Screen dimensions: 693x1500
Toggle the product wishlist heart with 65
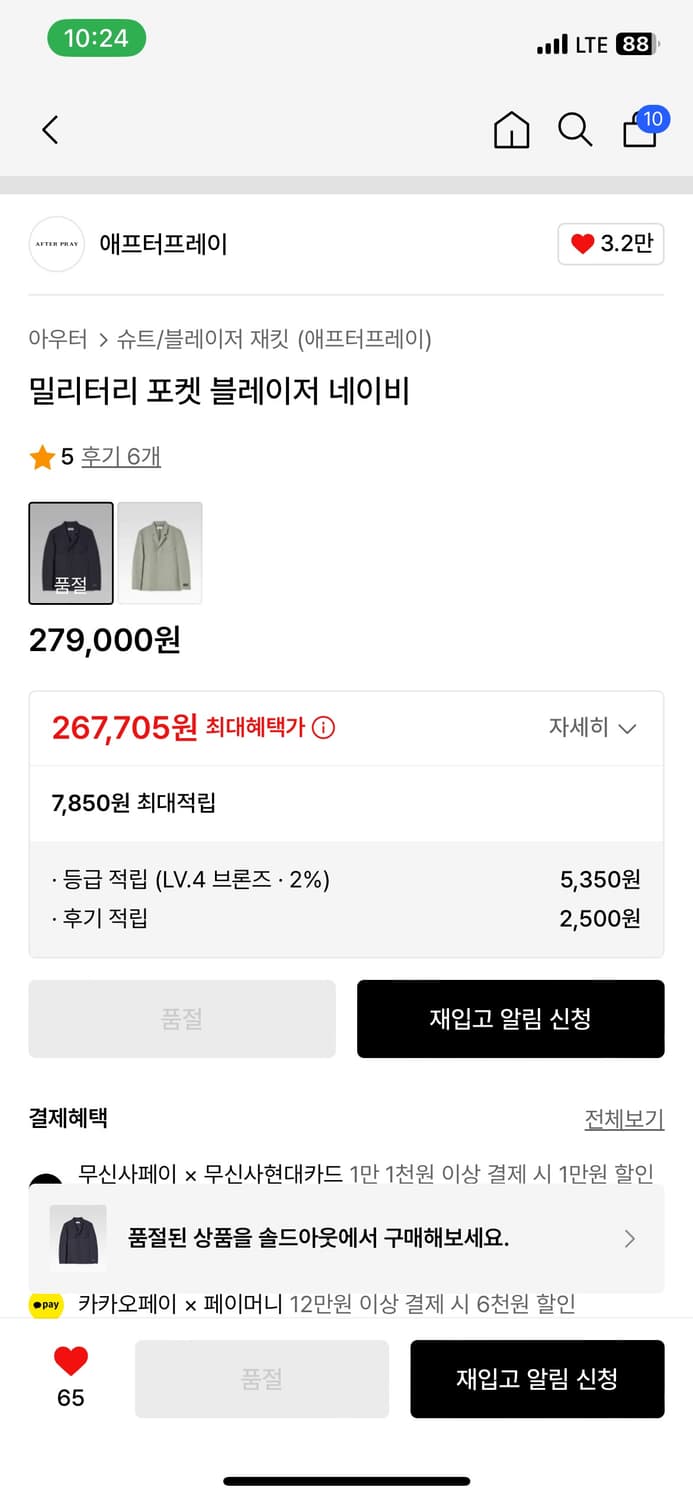[71, 1362]
